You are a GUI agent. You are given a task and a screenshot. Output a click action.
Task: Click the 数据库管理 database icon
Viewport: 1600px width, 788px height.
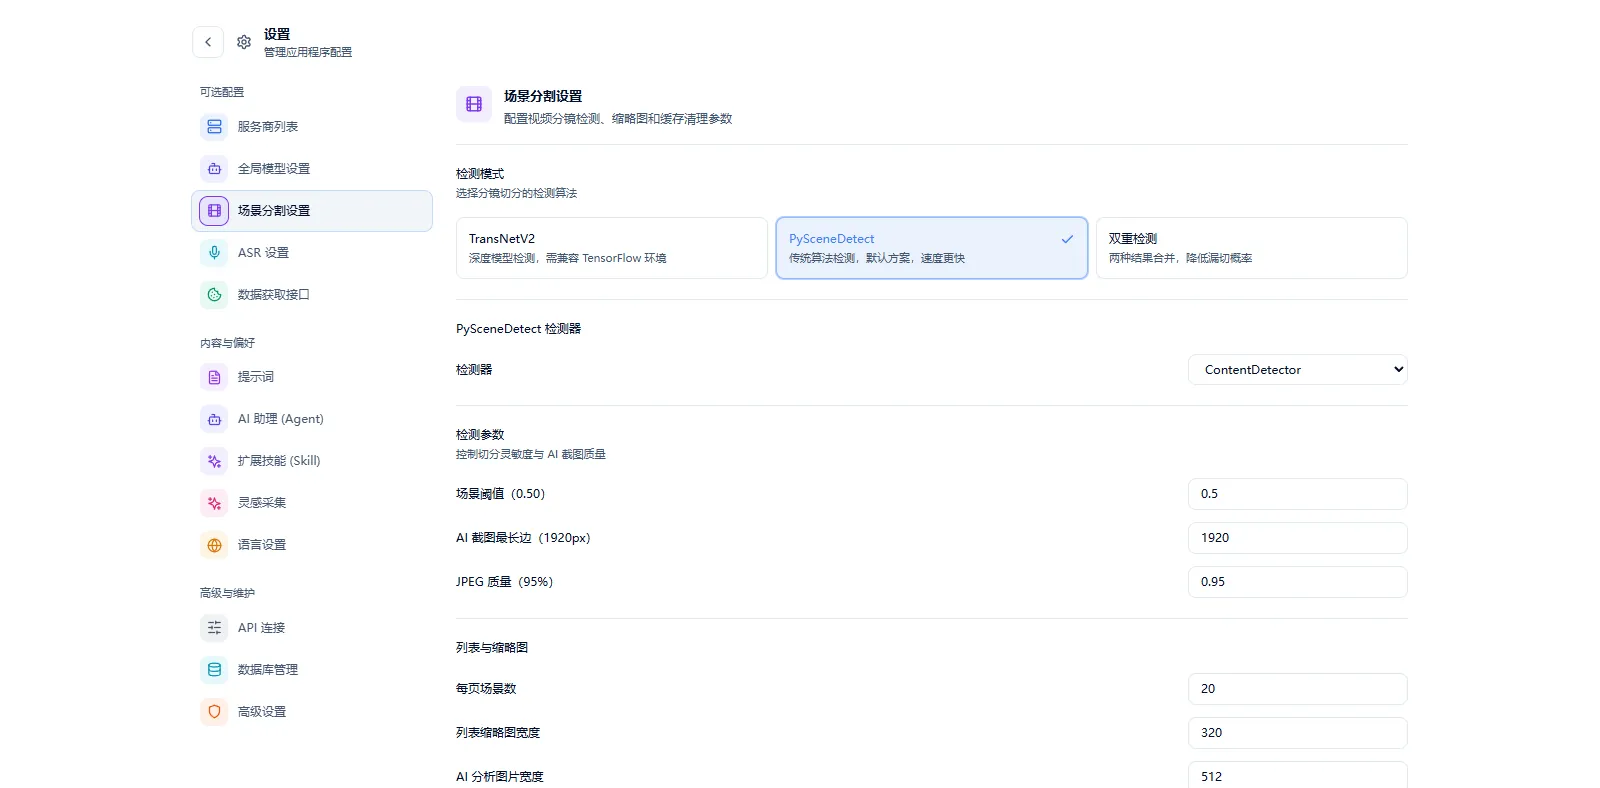tap(214, 670)
